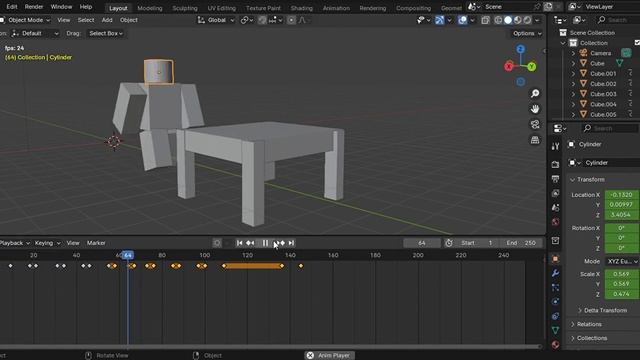Jump to the last frame

coord(291,243)
